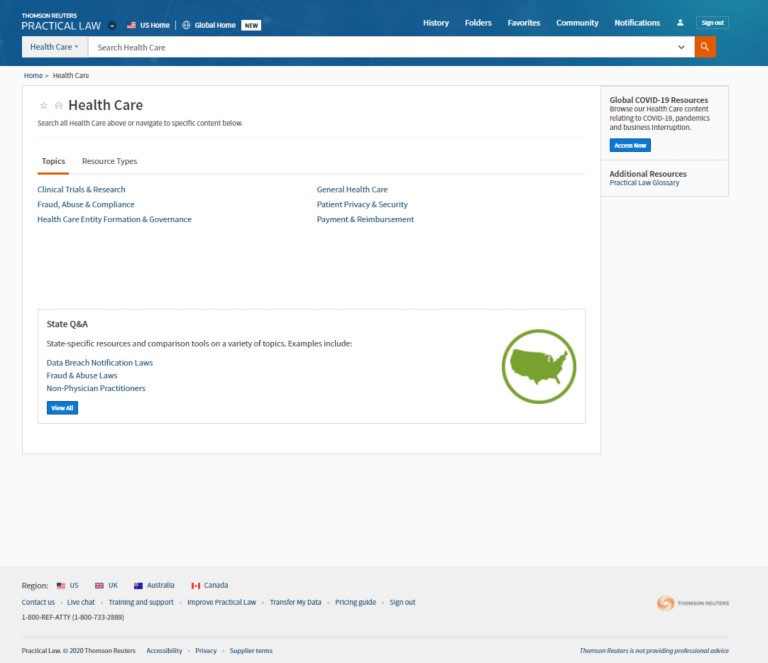Click Access Now for COVID-19 resources
Screen dimensions: 768x663
[630, 145]
